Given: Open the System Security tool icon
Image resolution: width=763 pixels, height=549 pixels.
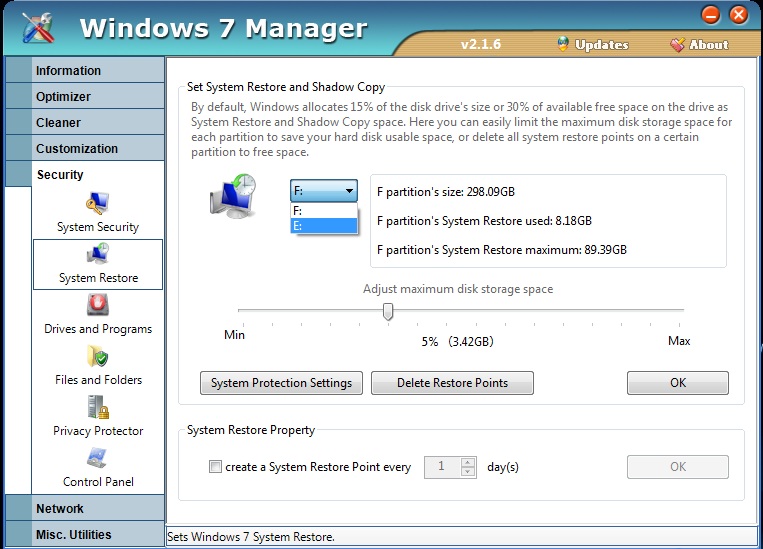Looking at the screenshot, I should 98,203.
